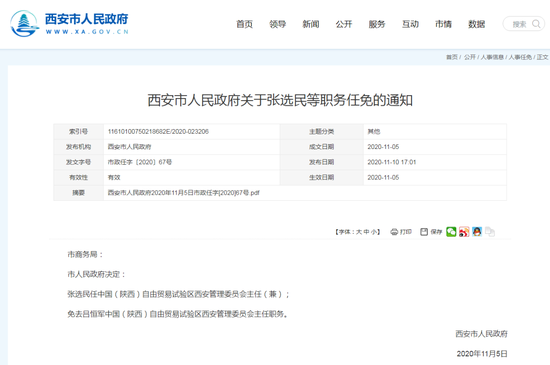Open the 新闻 navigation menu item
This screenshot has width=550, height=365.
[311, 24]
